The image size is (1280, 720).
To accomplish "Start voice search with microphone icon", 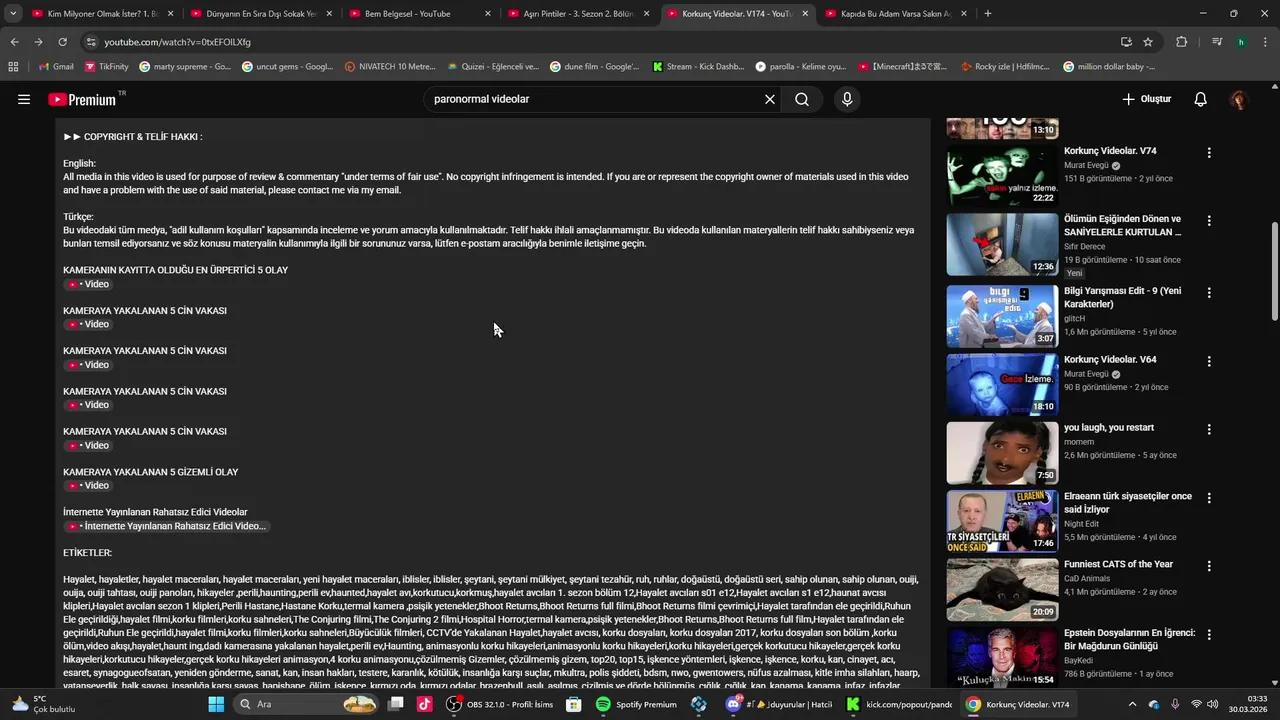I will [x=847, y=99].
